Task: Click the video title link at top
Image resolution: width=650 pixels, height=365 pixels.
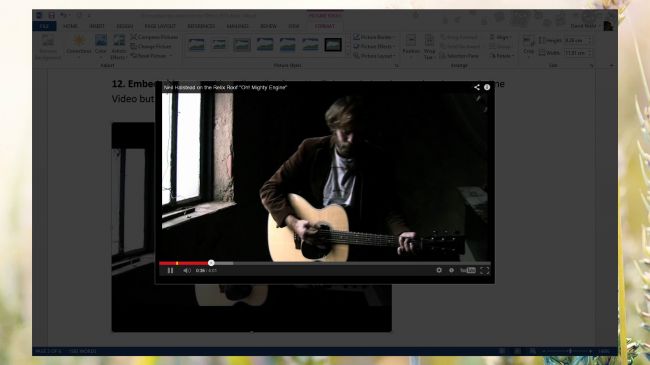Action: coord(225,88)
